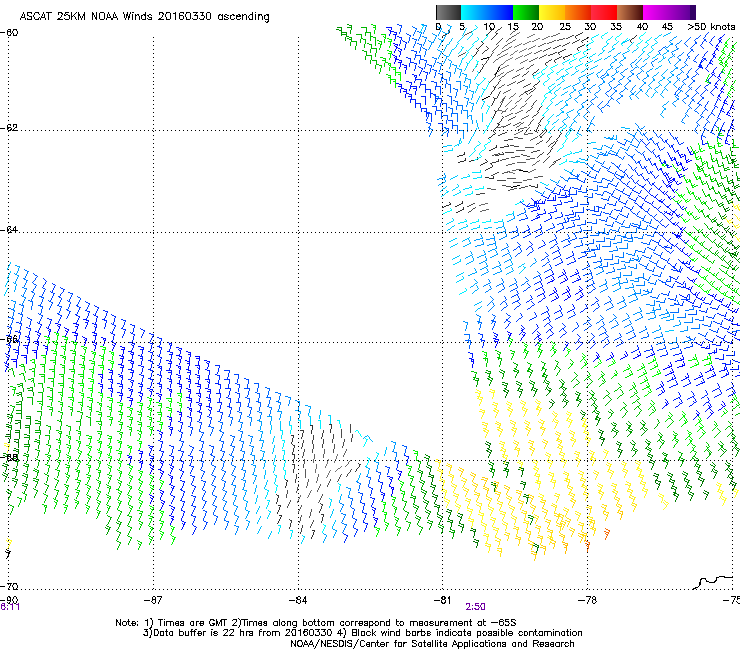Click the title 'ASCAT 25KM NOAA Winds 20160330 ascending'
740x650 pixels.
point(144,17)
